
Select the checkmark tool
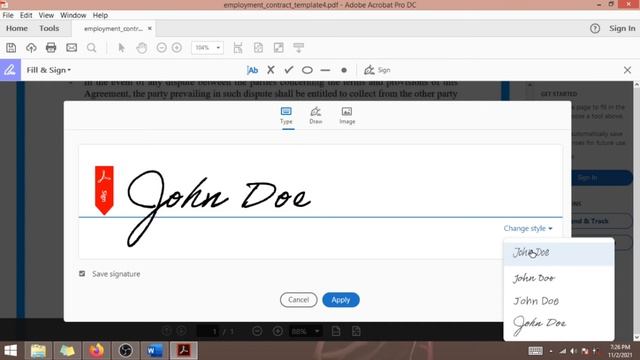(x=289, y=70)
